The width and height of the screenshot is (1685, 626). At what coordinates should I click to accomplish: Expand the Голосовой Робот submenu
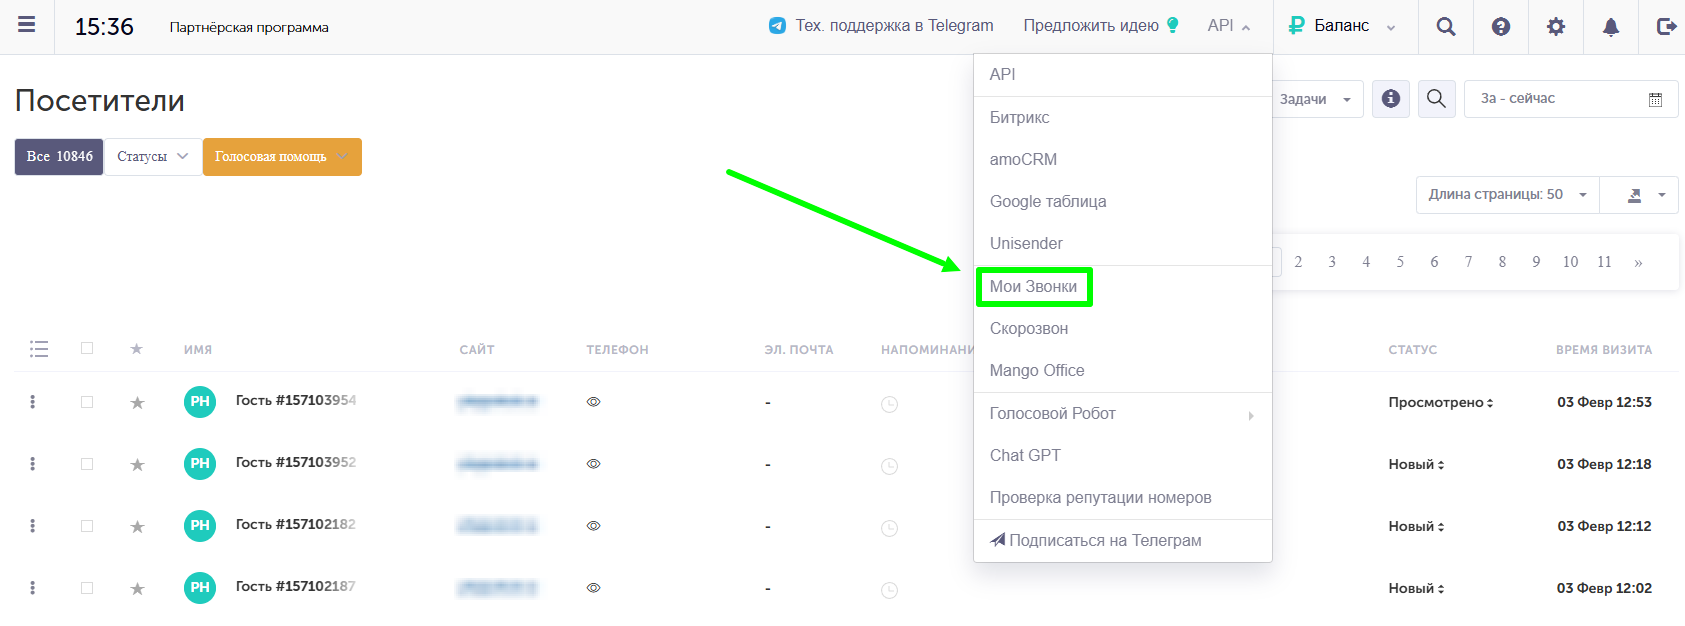point(1123,414)
